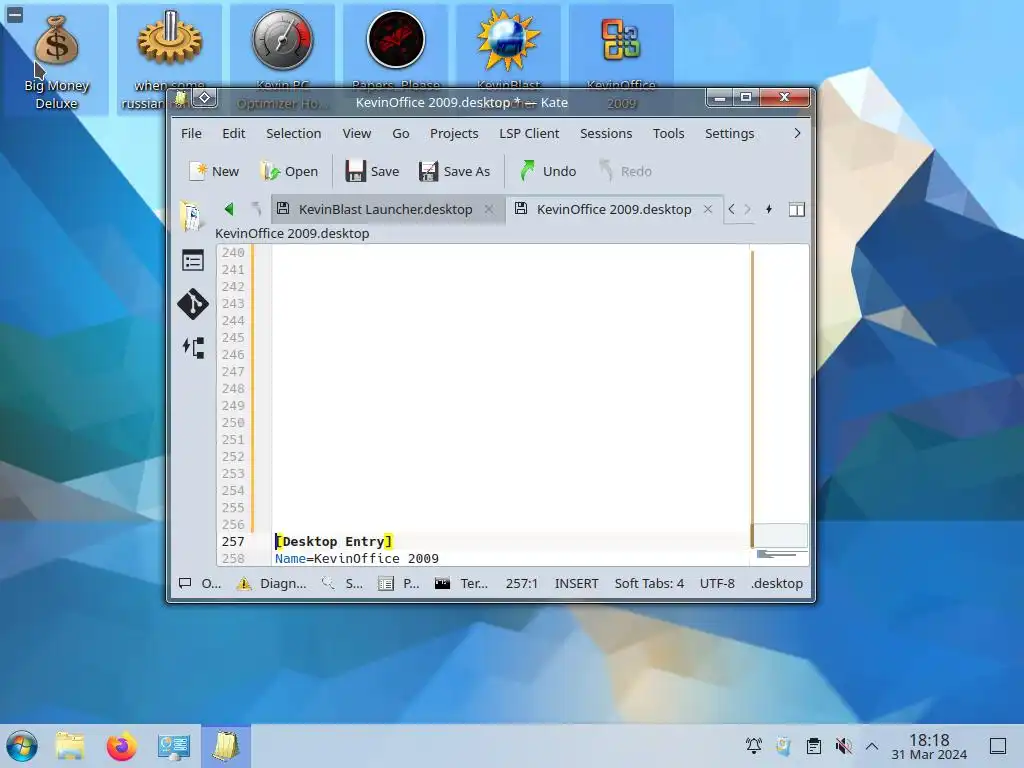Open the Go menu
The width and height of the screenshot is (1024, 768).
click(400, 133)
